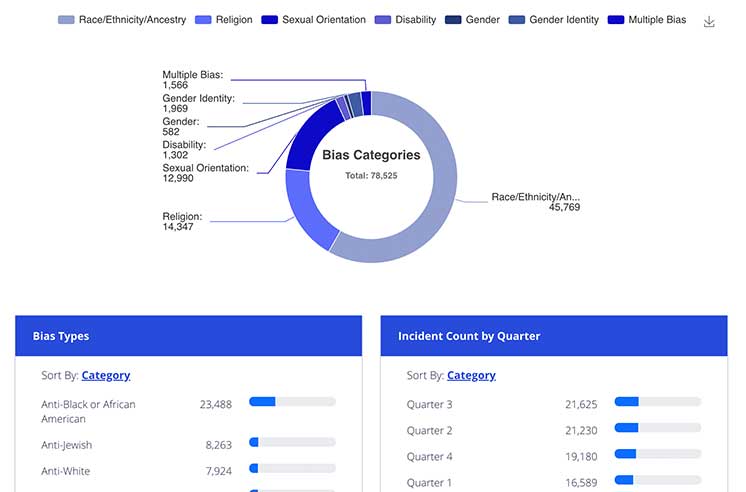Screen dimensions: 746x492
Task: Select the Religion donut chart segment
Action: click(x=304, y=209)
